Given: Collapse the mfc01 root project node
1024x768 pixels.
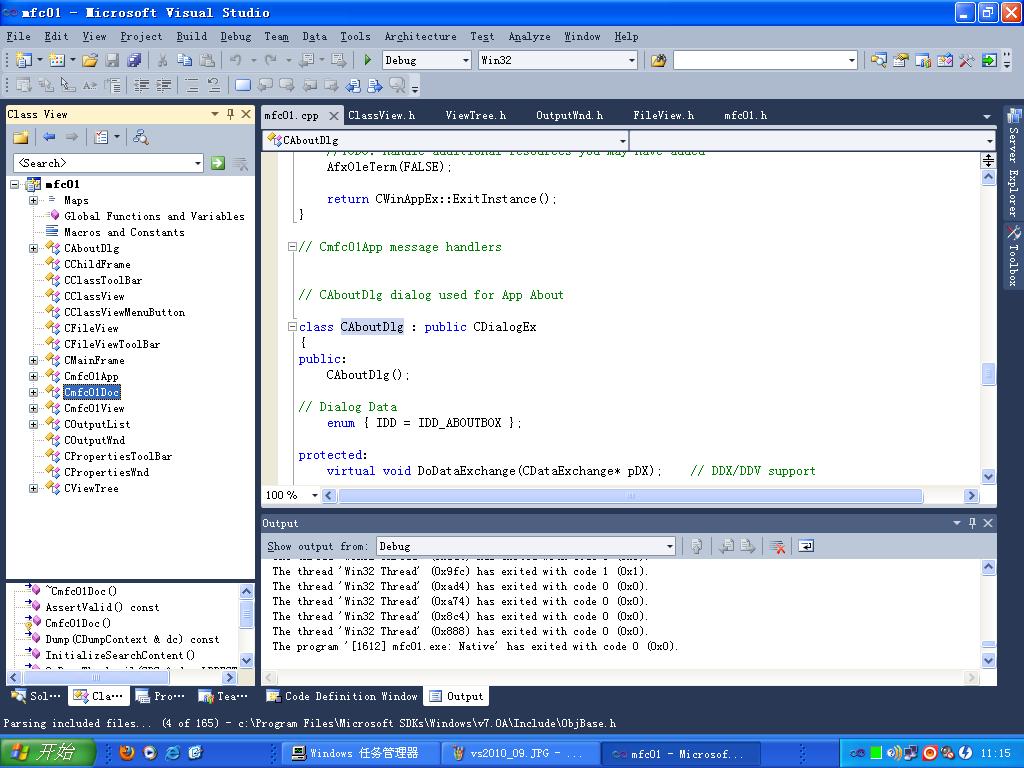Looking at the screenshot, I should (14, 185).
